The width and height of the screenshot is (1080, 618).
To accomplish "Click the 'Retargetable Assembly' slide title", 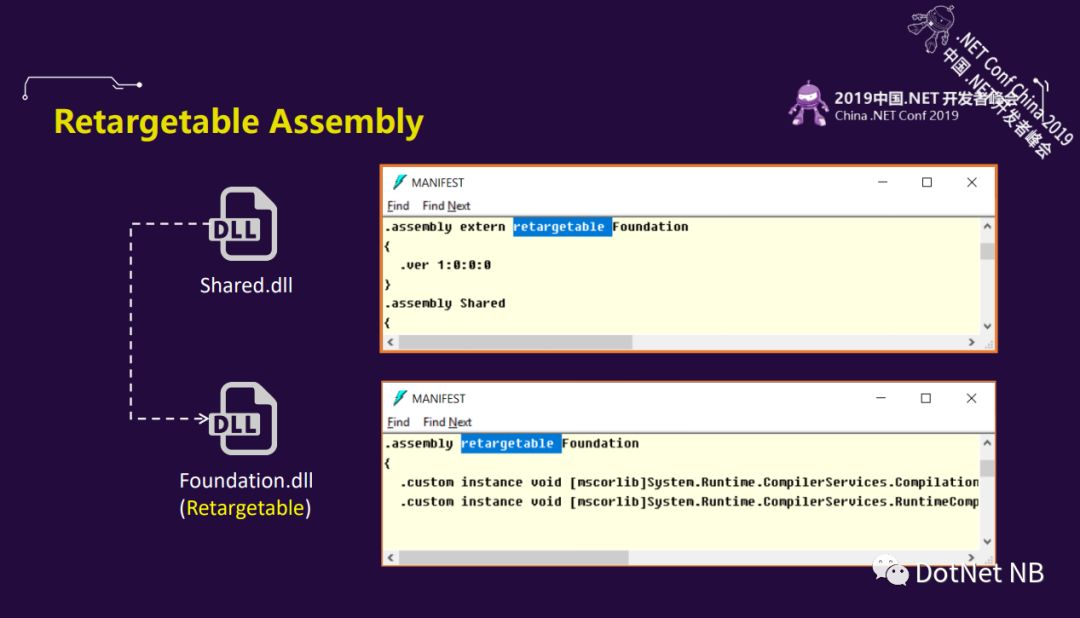I will (x=238, y=122).
